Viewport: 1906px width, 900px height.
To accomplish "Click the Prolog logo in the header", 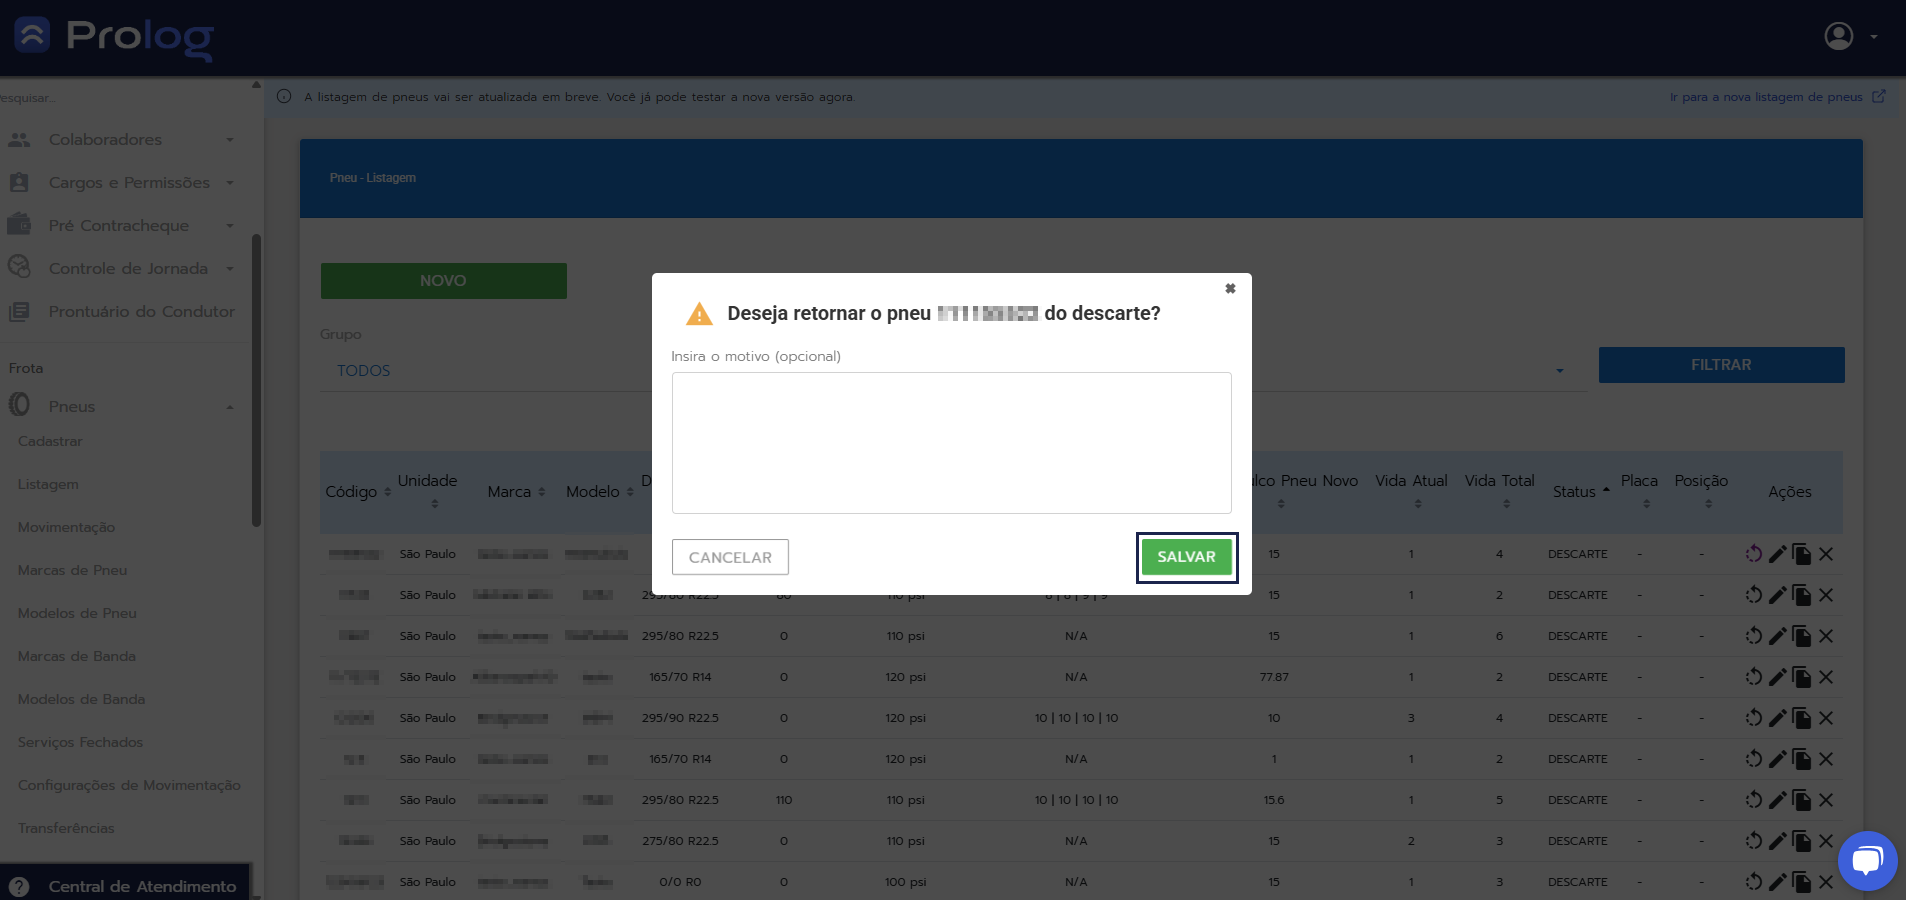I will [x=115, y=37].
